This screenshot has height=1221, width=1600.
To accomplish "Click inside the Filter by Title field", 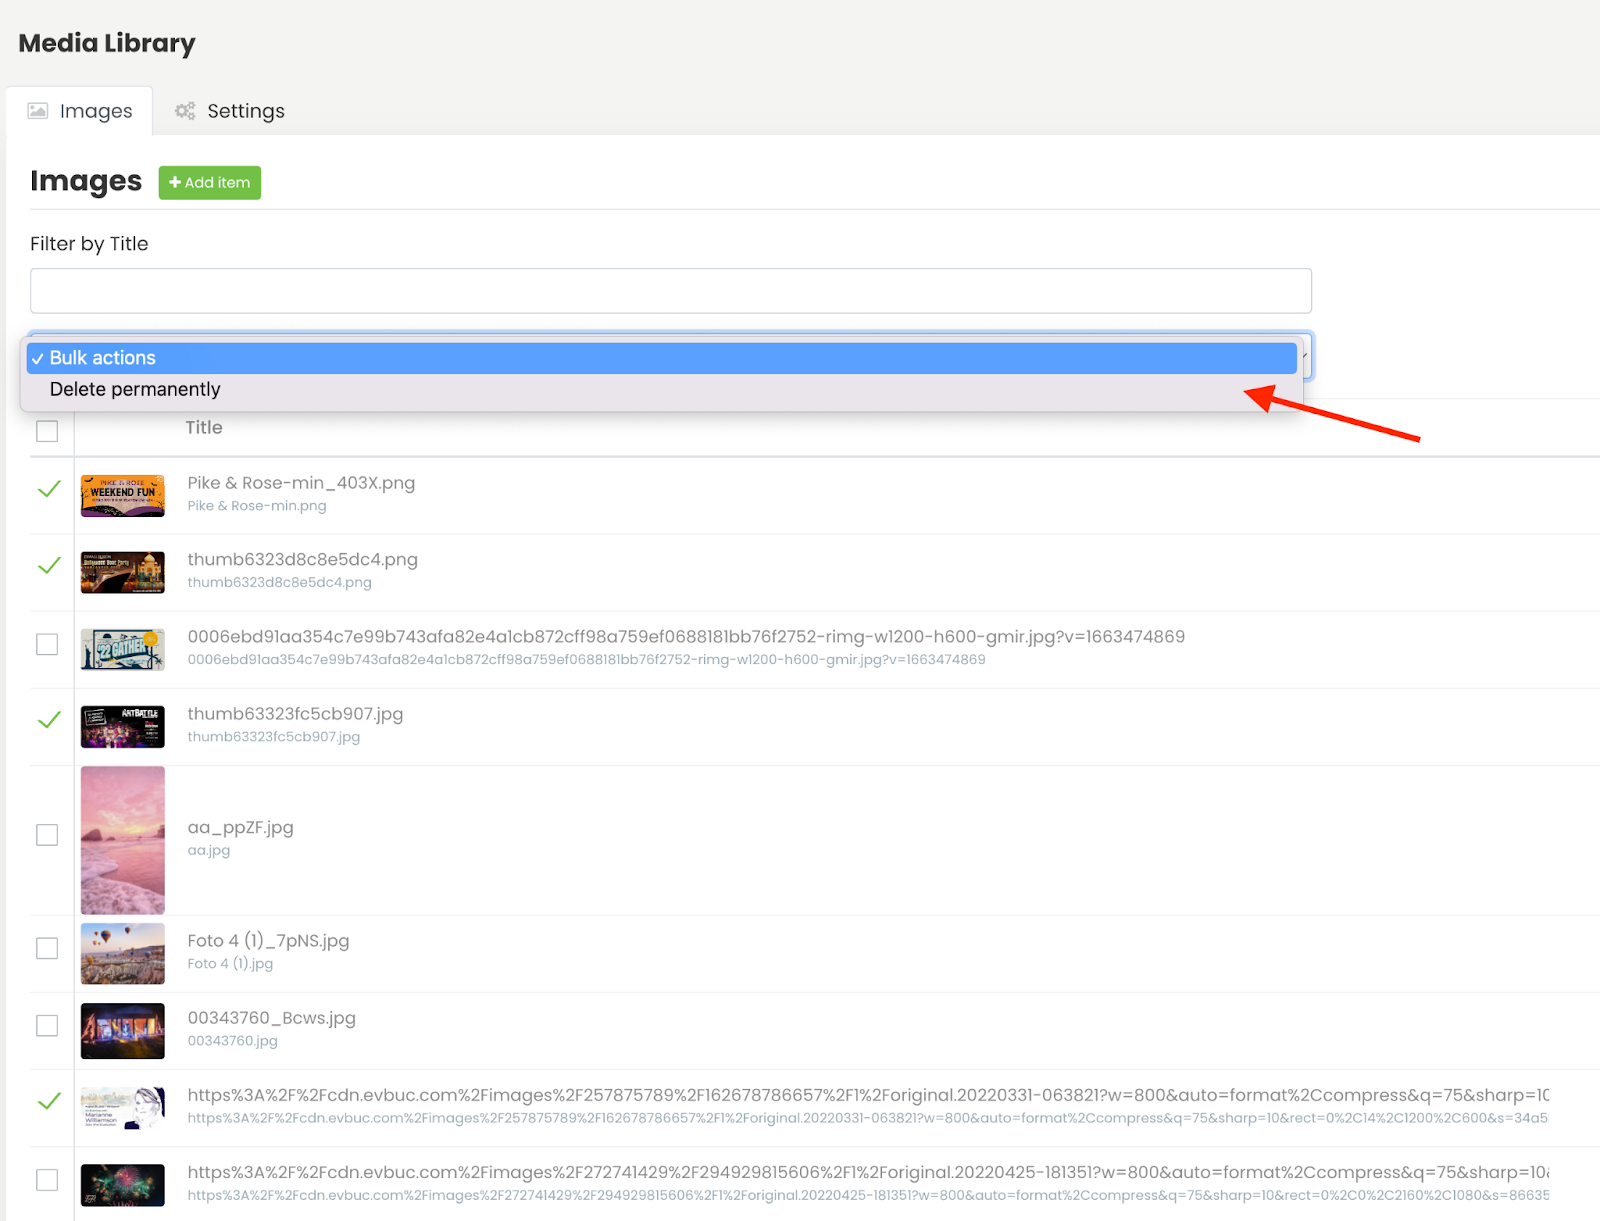I will (670, 290).
